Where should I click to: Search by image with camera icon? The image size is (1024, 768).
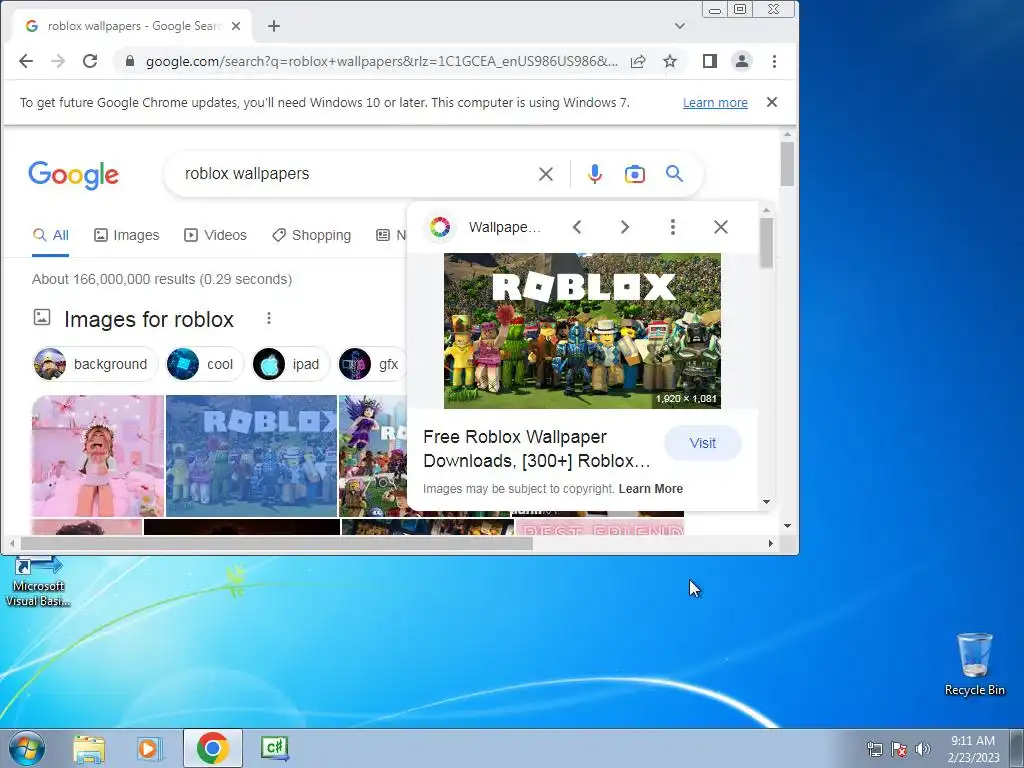tap(635, 174)
